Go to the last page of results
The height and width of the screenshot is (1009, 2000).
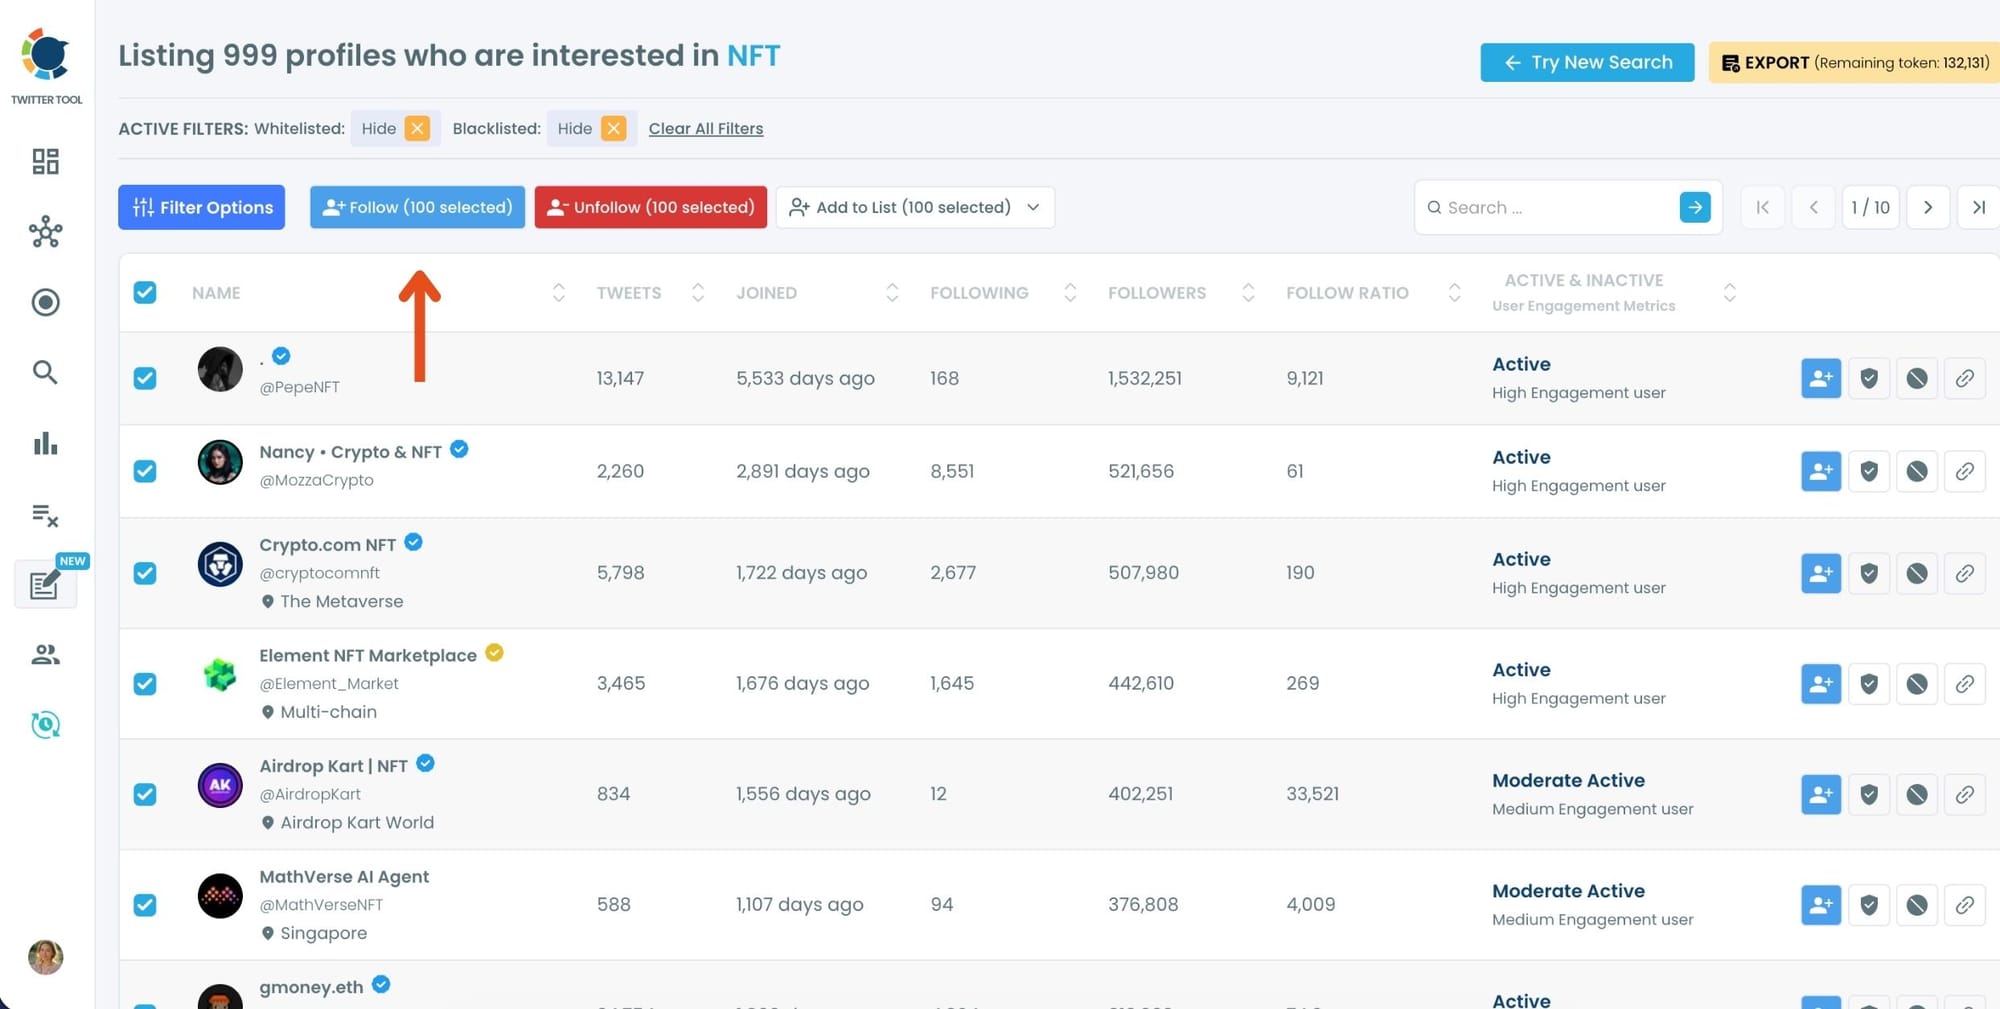click(1978, 207)
